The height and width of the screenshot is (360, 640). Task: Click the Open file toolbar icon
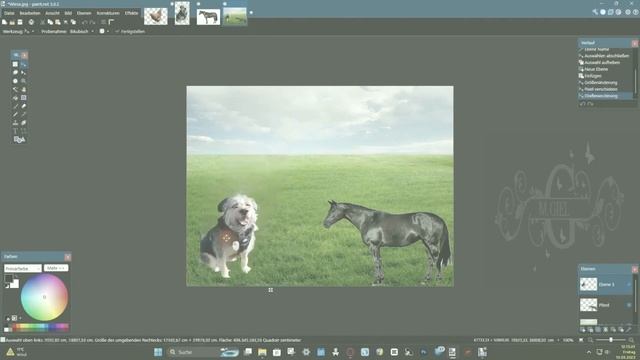pyautogui.click(x=12, y=22)
